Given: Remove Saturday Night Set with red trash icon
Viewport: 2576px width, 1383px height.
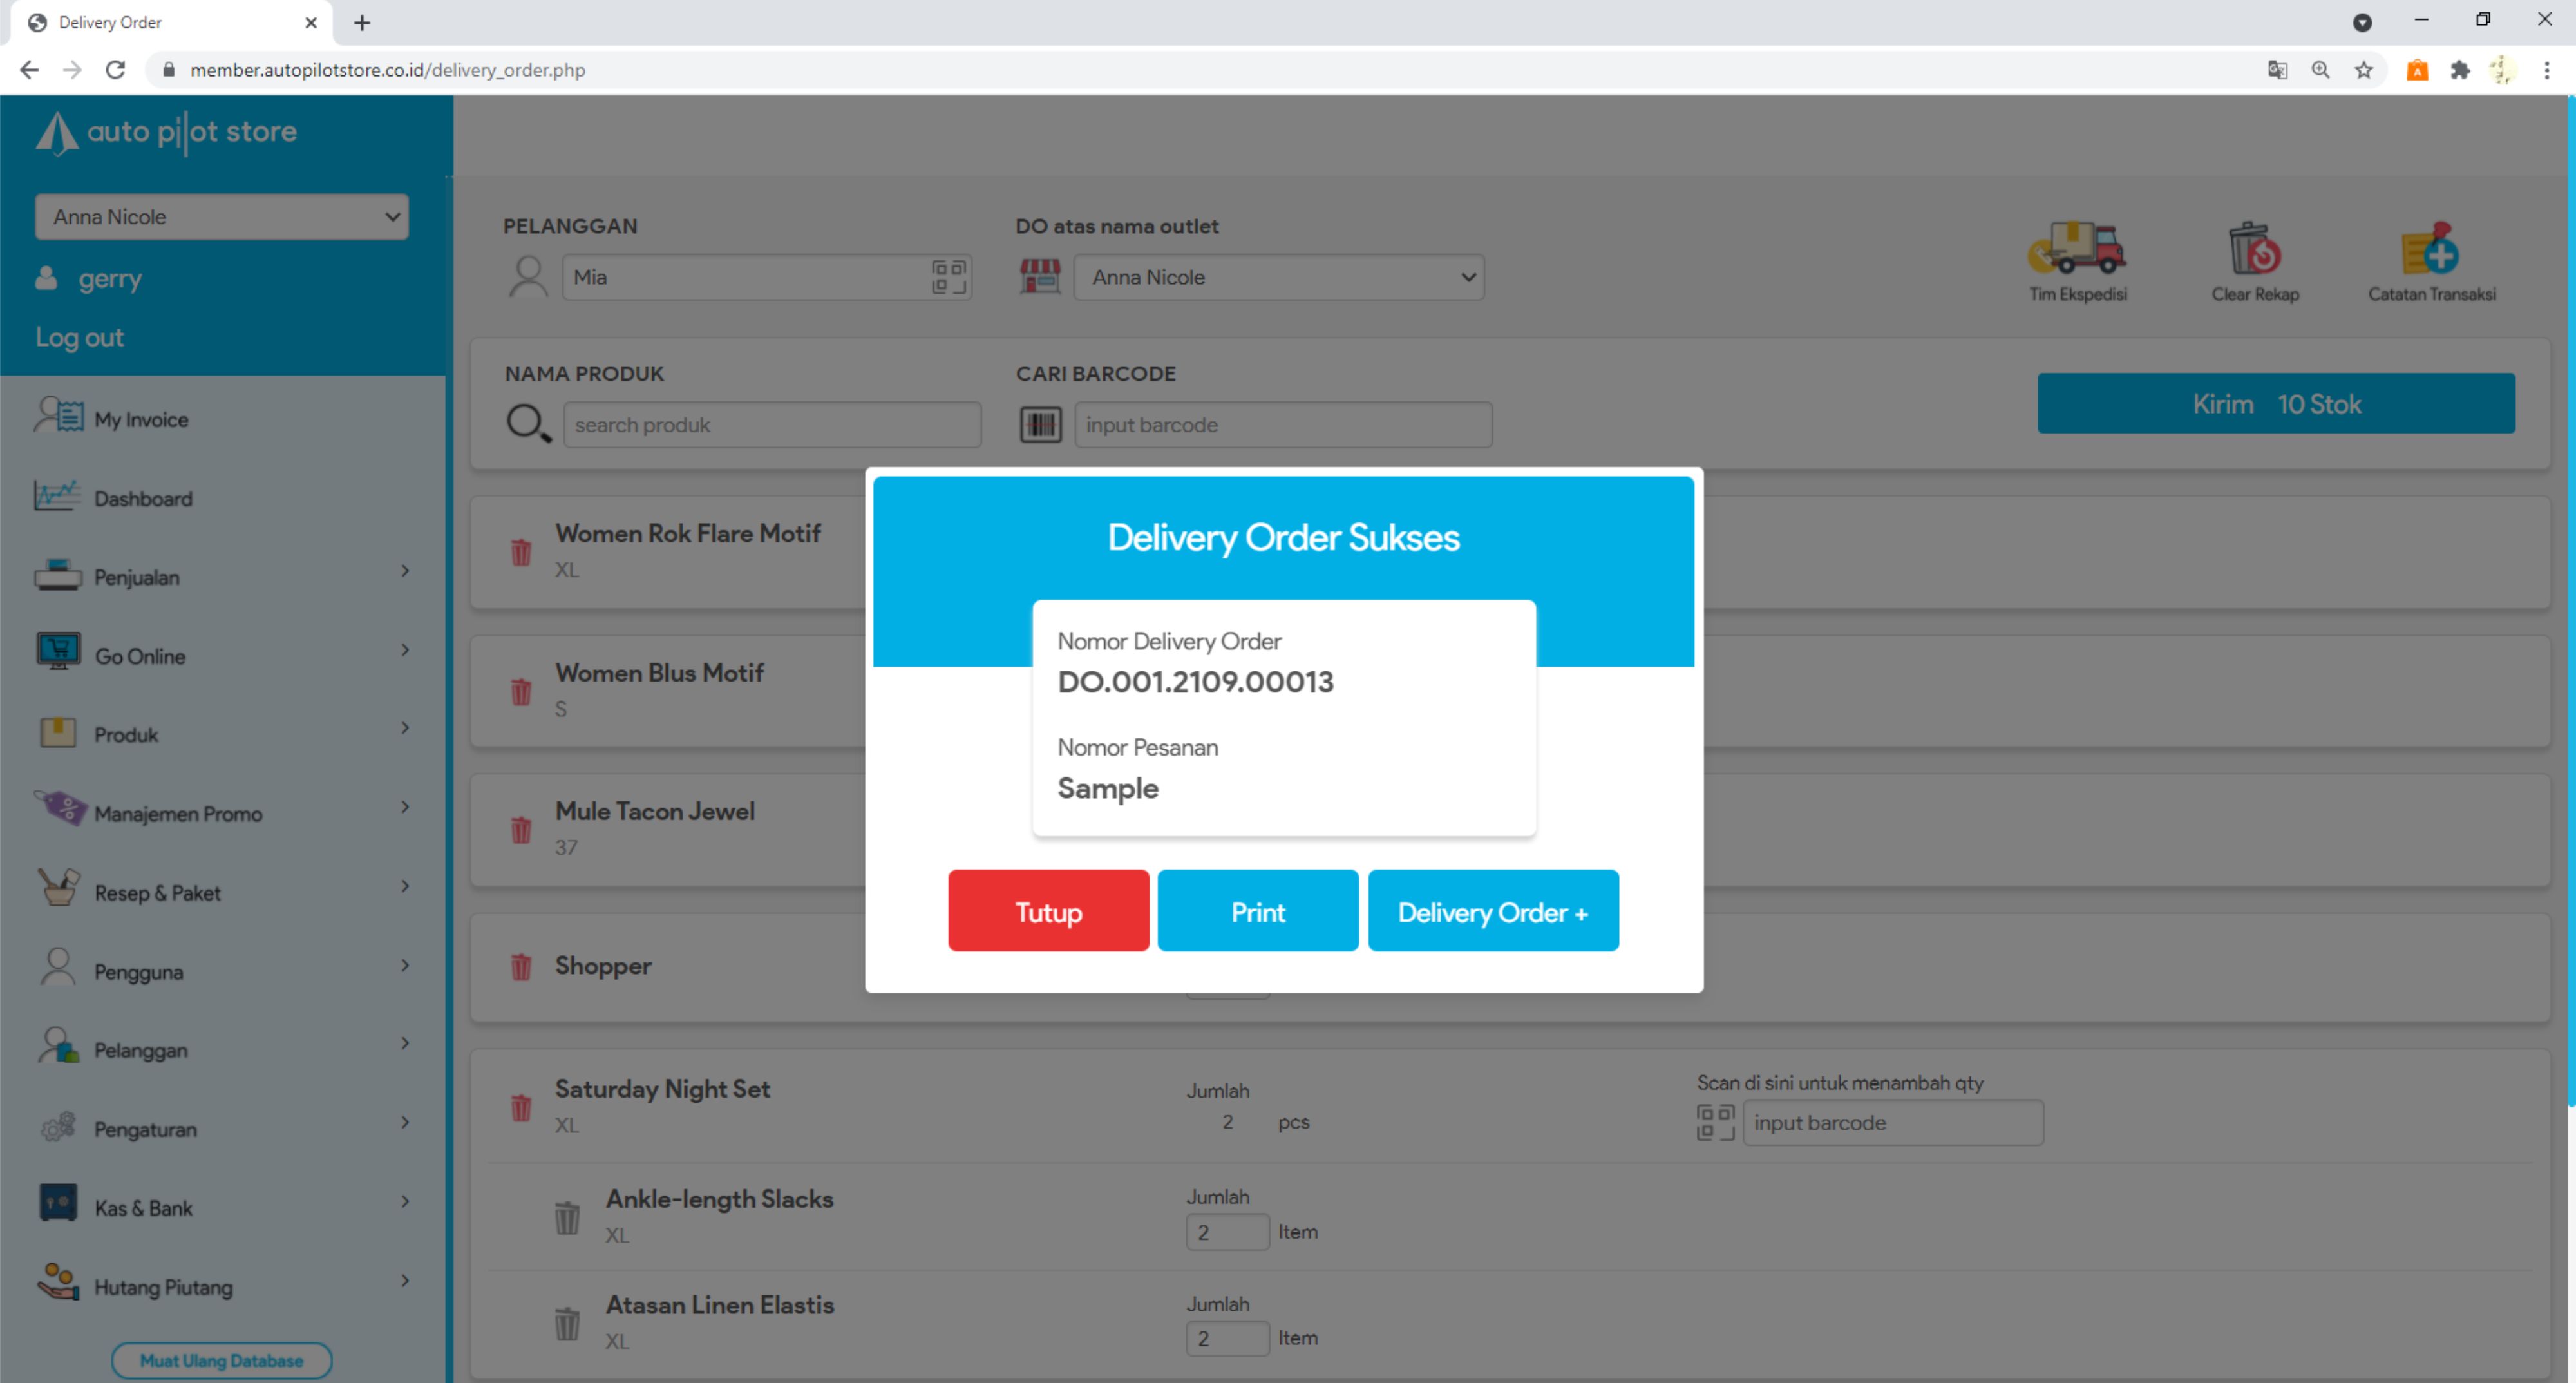Looking at the screenshot, I should pyautogui.click(x=521, y=1107).
